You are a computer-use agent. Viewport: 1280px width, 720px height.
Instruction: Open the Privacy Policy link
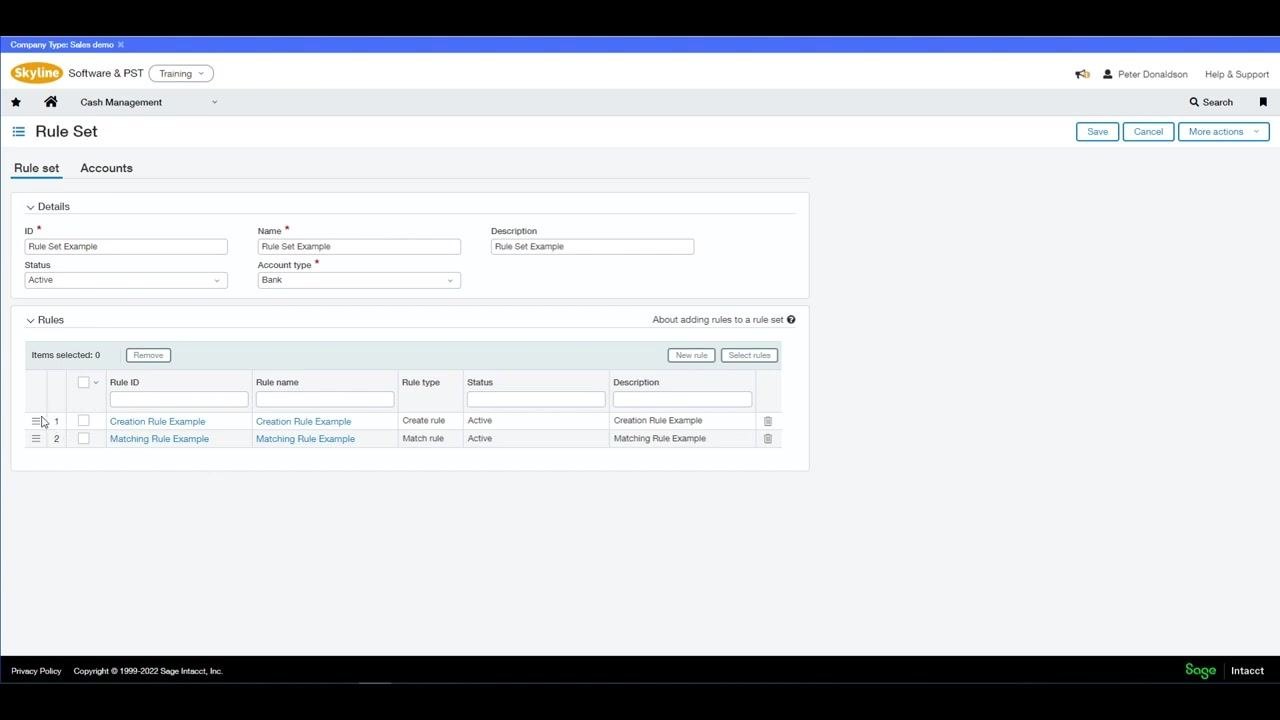tap(36, 671)
